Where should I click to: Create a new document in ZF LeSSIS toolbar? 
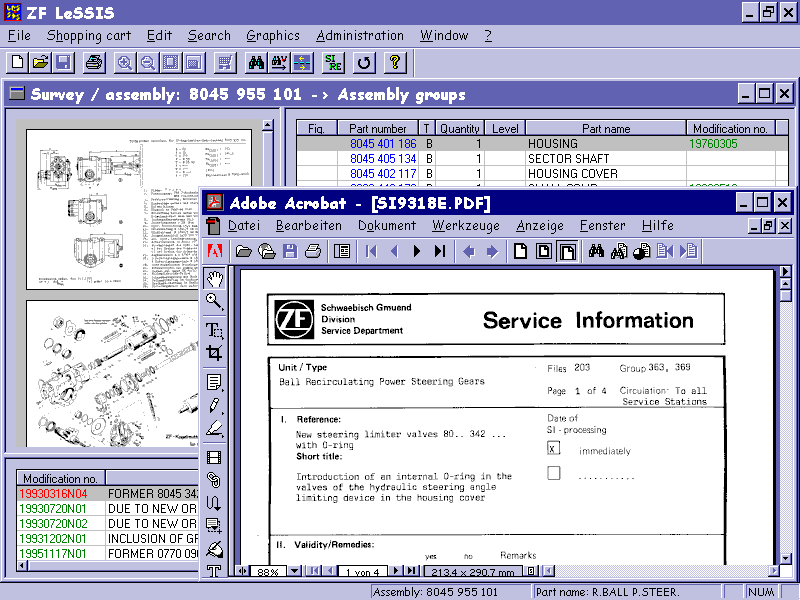coord(17,63)
